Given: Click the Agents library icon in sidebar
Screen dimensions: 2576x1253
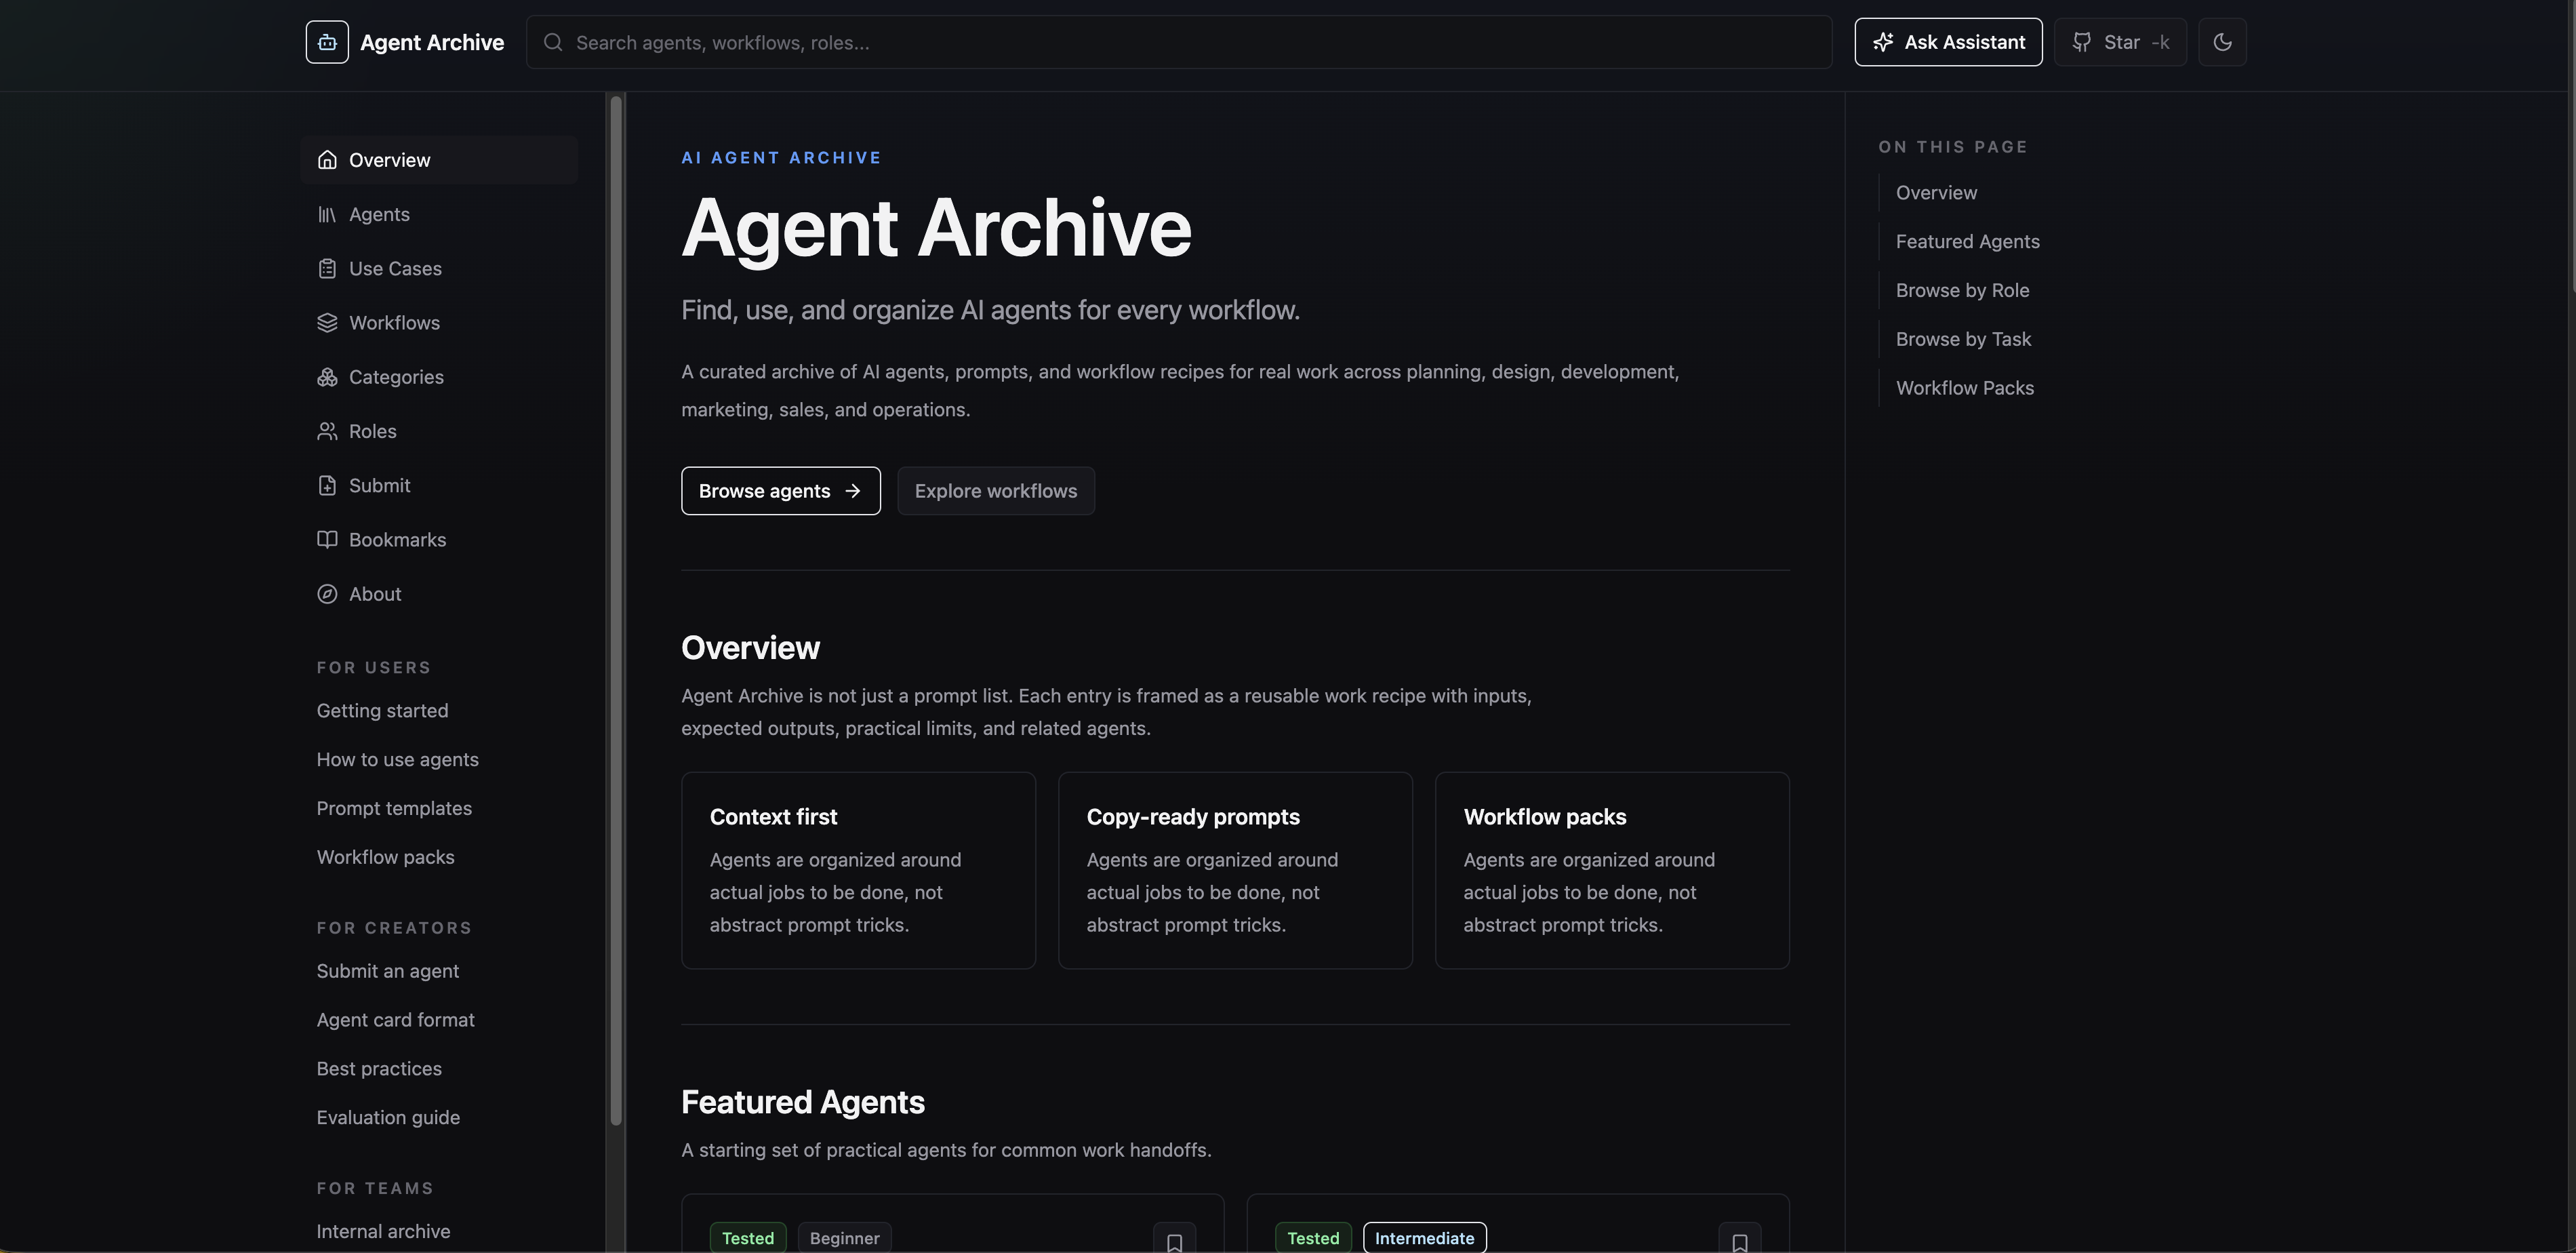Looking at the screenshot, I should click(327, 214).
